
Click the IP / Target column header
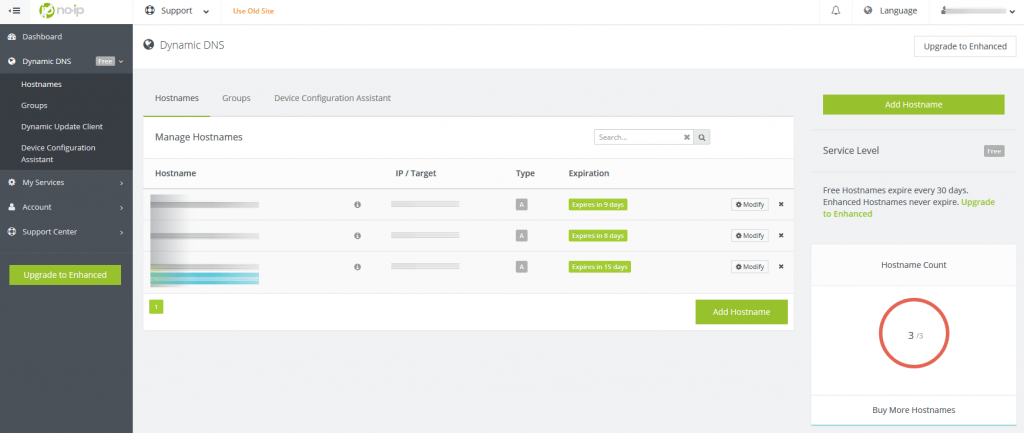click(415, 174)
